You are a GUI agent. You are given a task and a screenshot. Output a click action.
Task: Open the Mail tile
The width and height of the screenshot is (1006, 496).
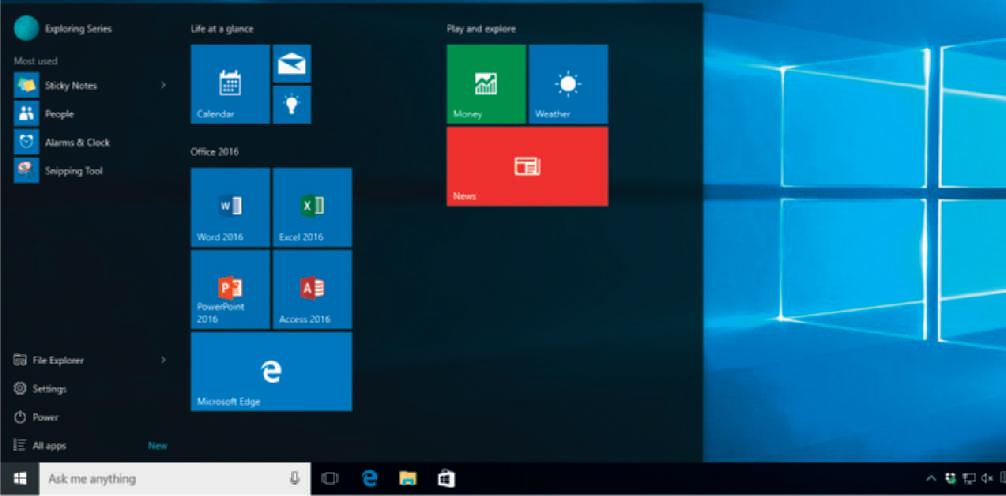point(292,64)
